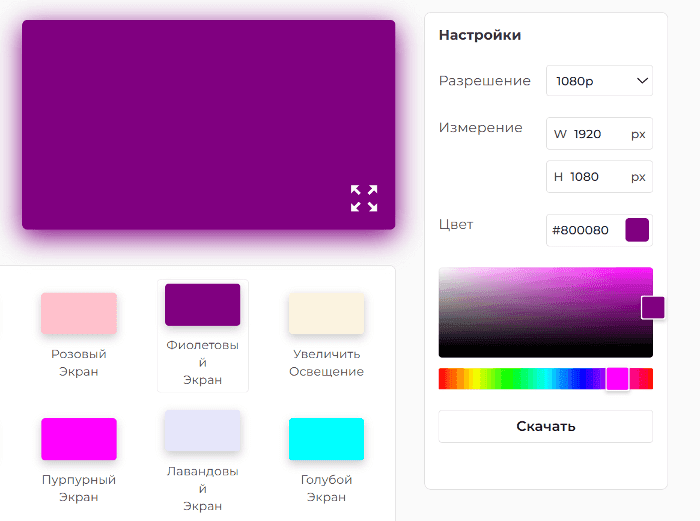Click the #800080 hex color field
The image size is (700, 521).
click(x=583, y=230)
